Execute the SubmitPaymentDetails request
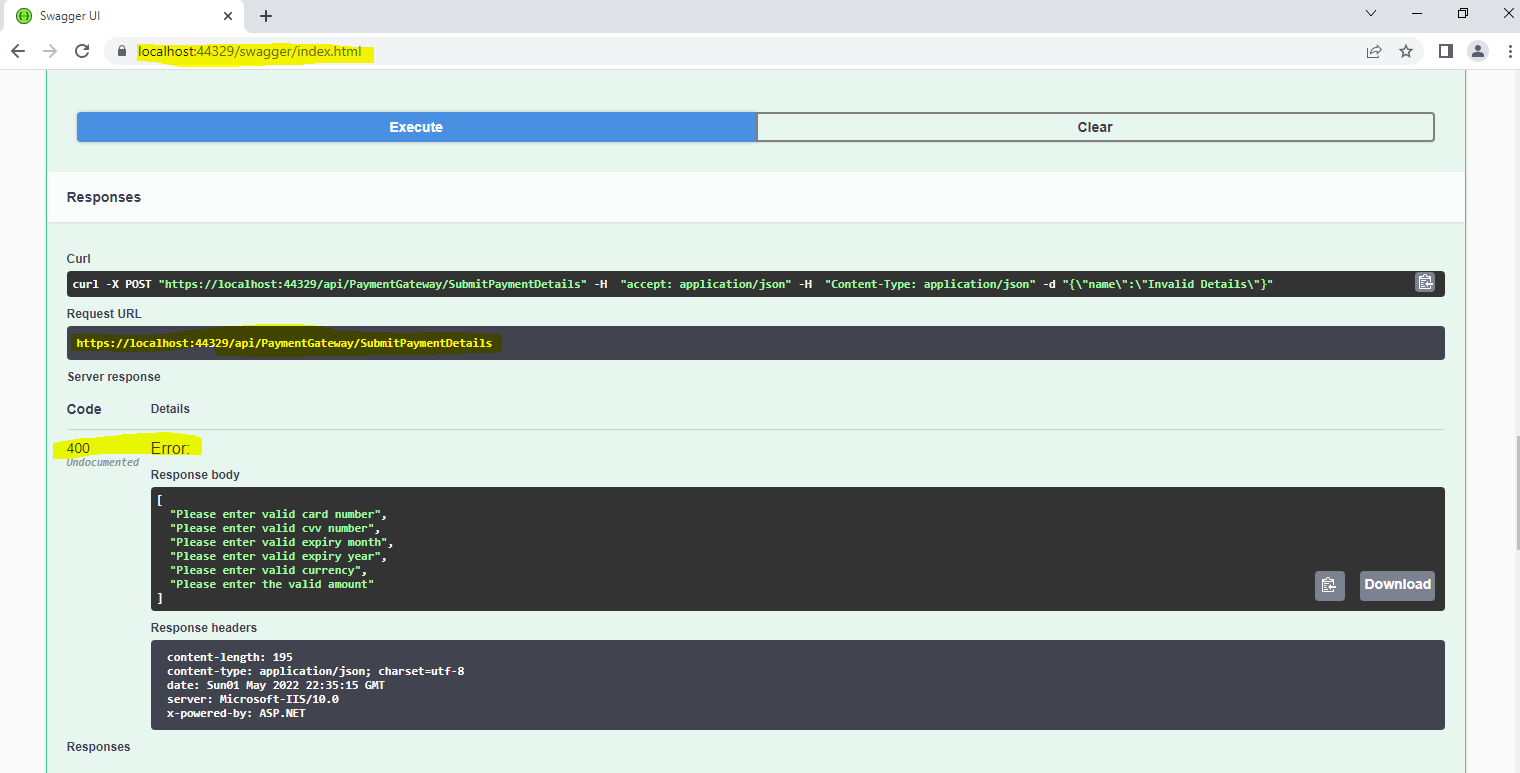This screenshot has height=773, width=1520. [x=415, y=127]
